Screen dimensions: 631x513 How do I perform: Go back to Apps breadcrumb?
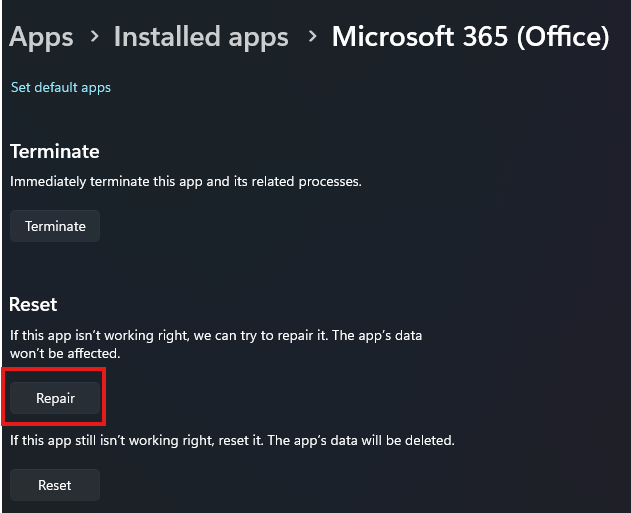click(41, 37)
